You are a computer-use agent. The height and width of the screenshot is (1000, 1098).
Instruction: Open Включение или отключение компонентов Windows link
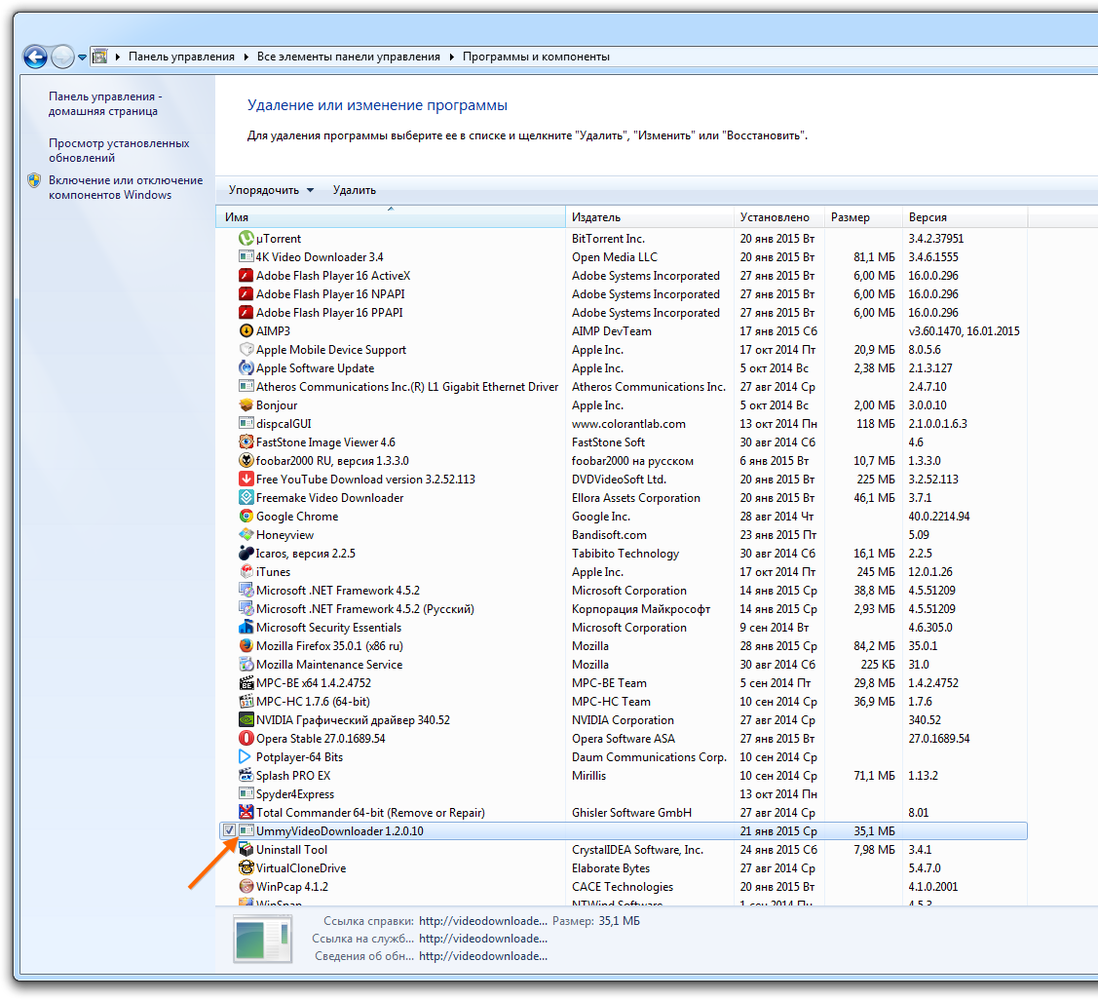tap(125, 188)
